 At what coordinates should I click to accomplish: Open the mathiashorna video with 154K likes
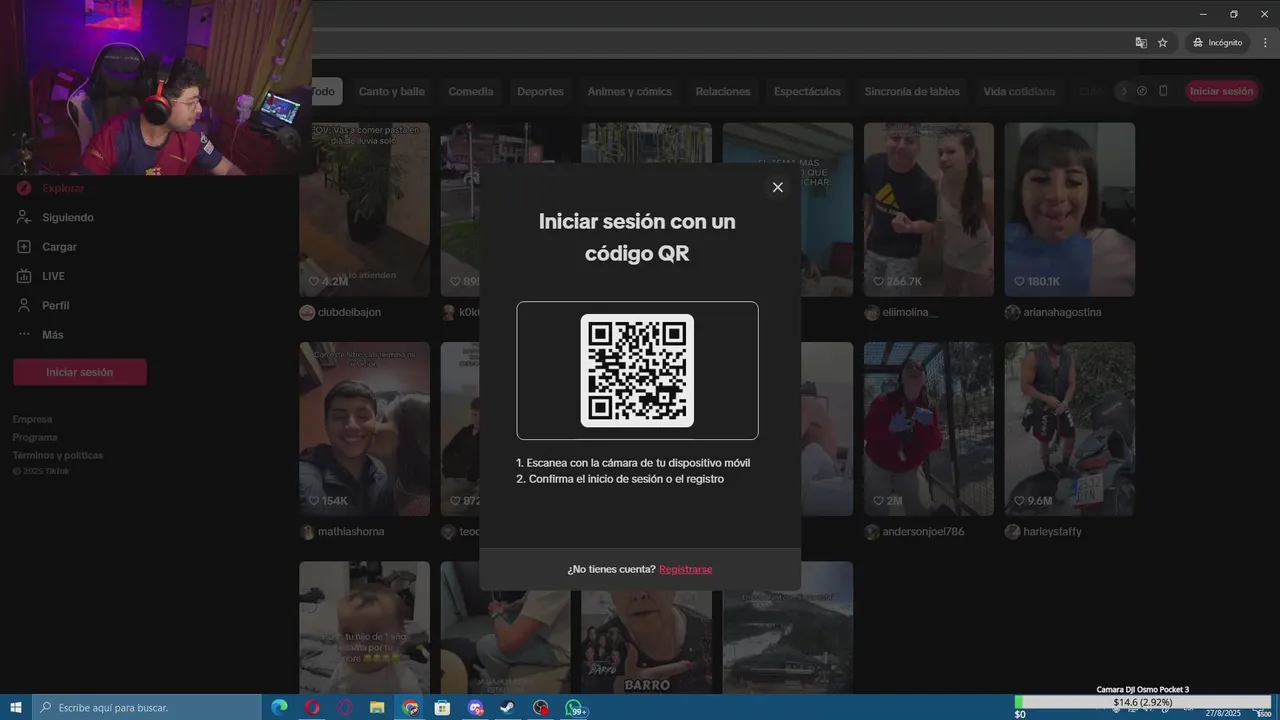364,429
